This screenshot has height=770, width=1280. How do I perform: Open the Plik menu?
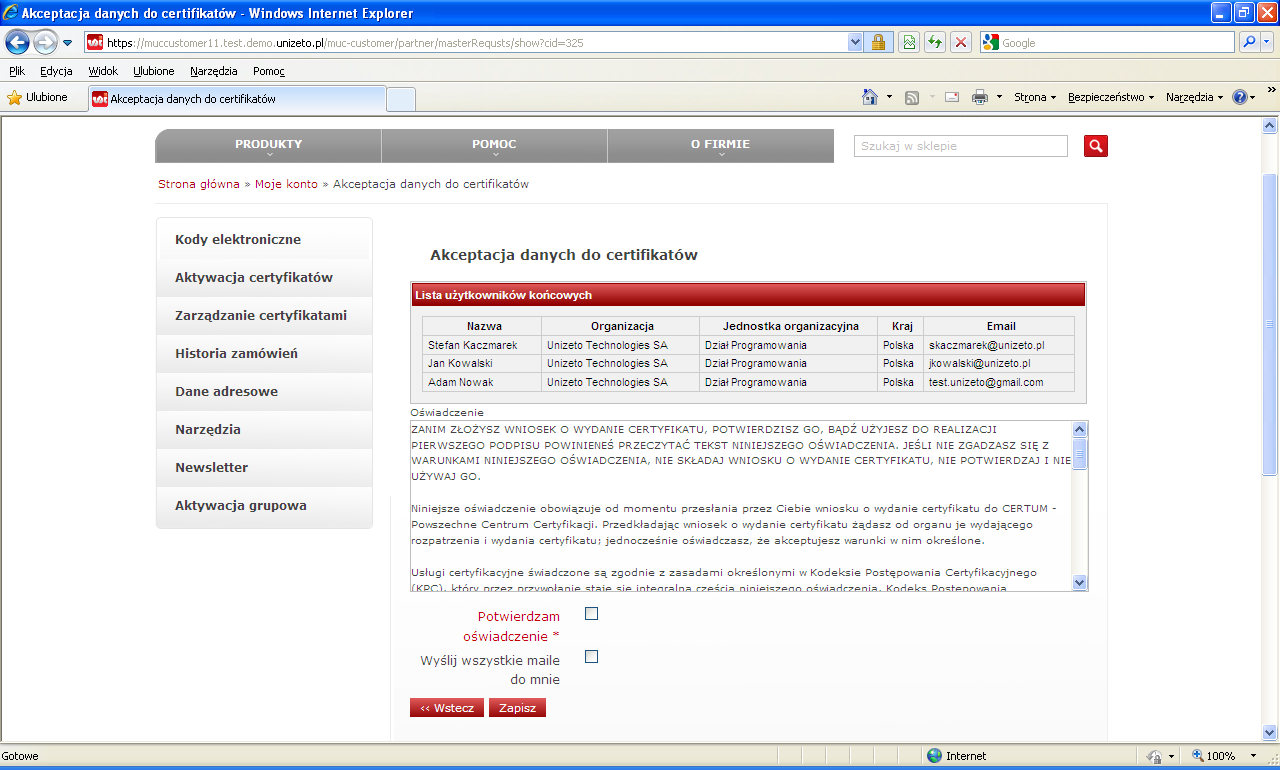pos(17,71)
